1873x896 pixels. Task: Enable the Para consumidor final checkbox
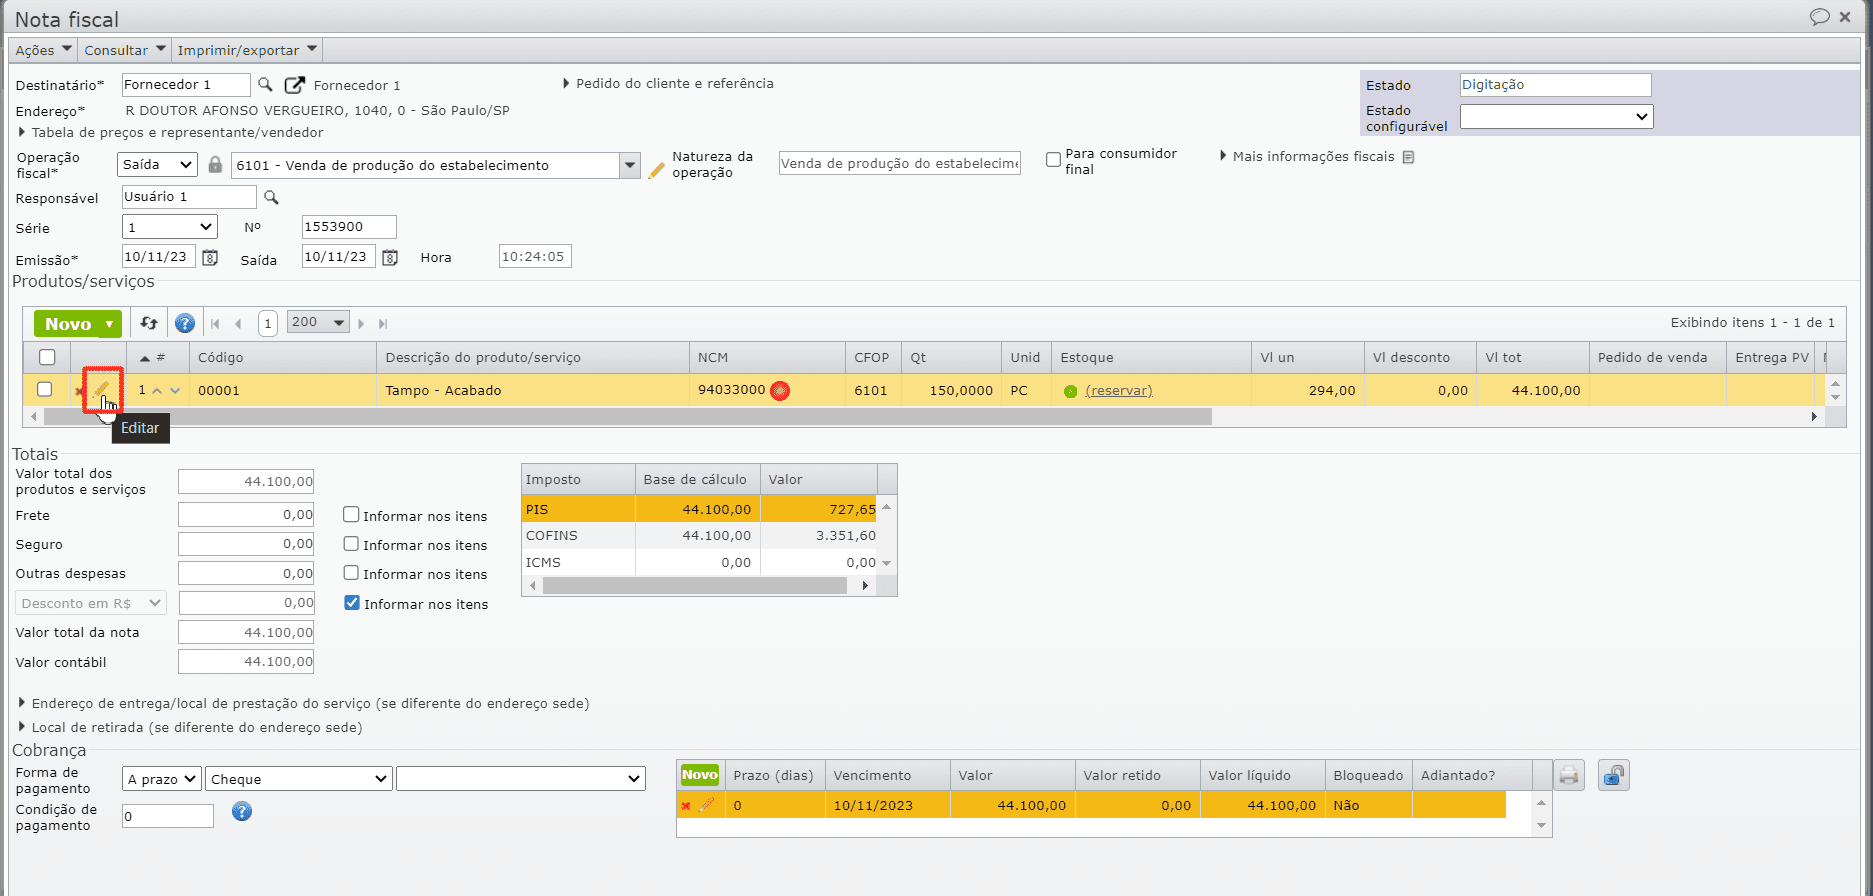(1053, 160)
